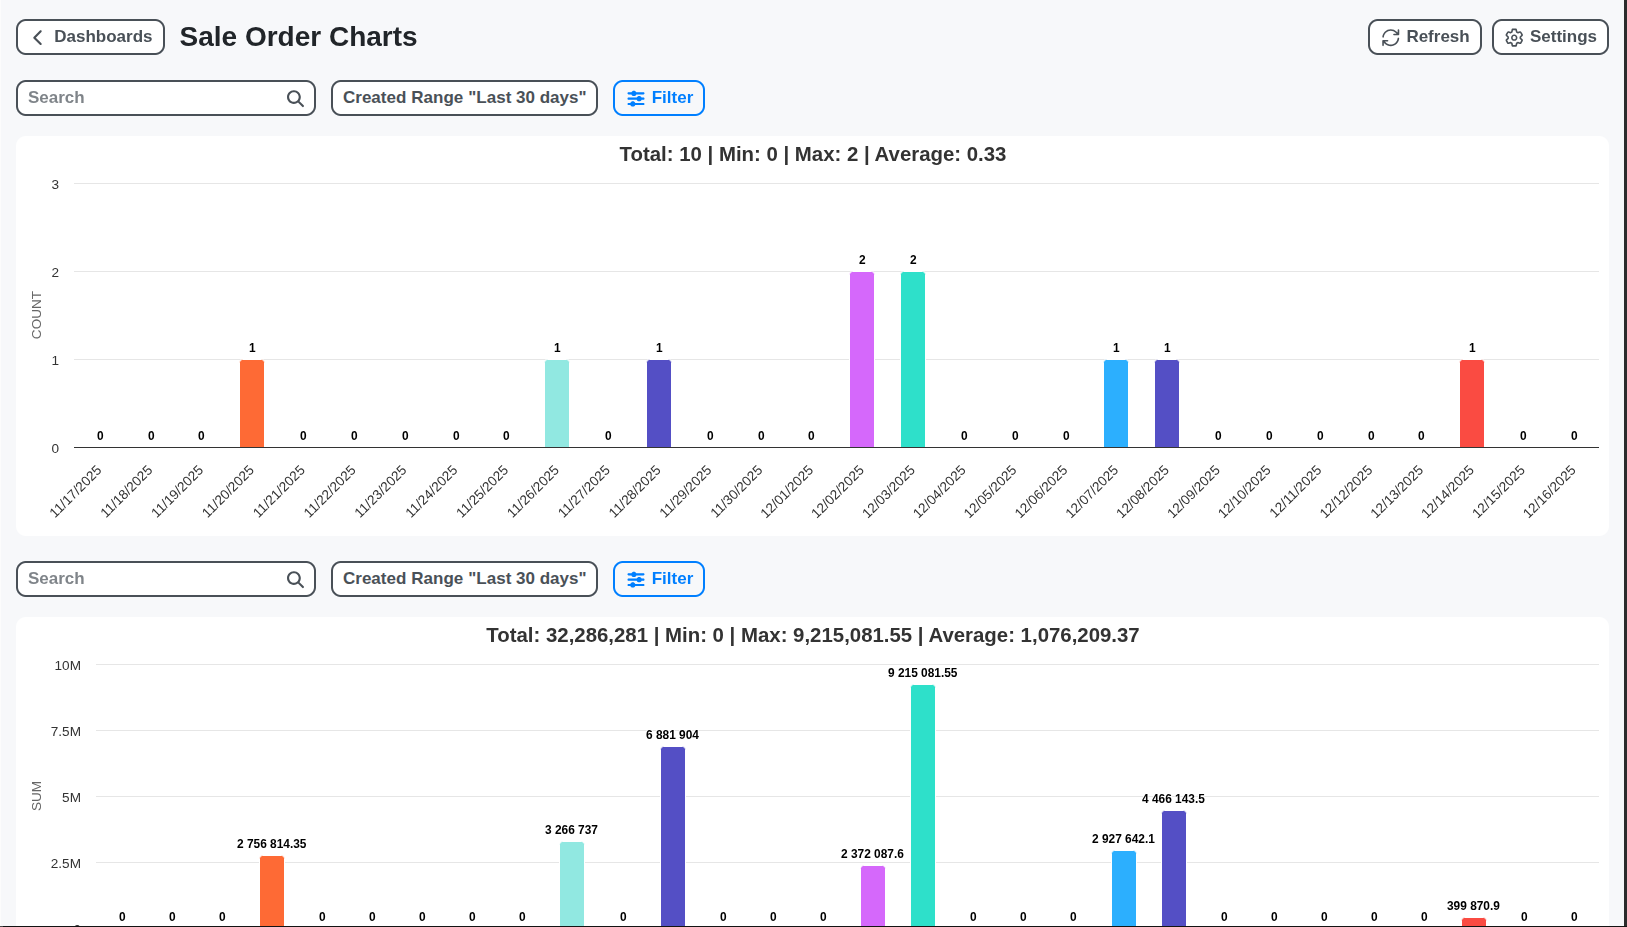Viewport: 1627px width, 927px height.
Task: Click the gear icon in the Settings button
Action: (x=1513, y=37)
